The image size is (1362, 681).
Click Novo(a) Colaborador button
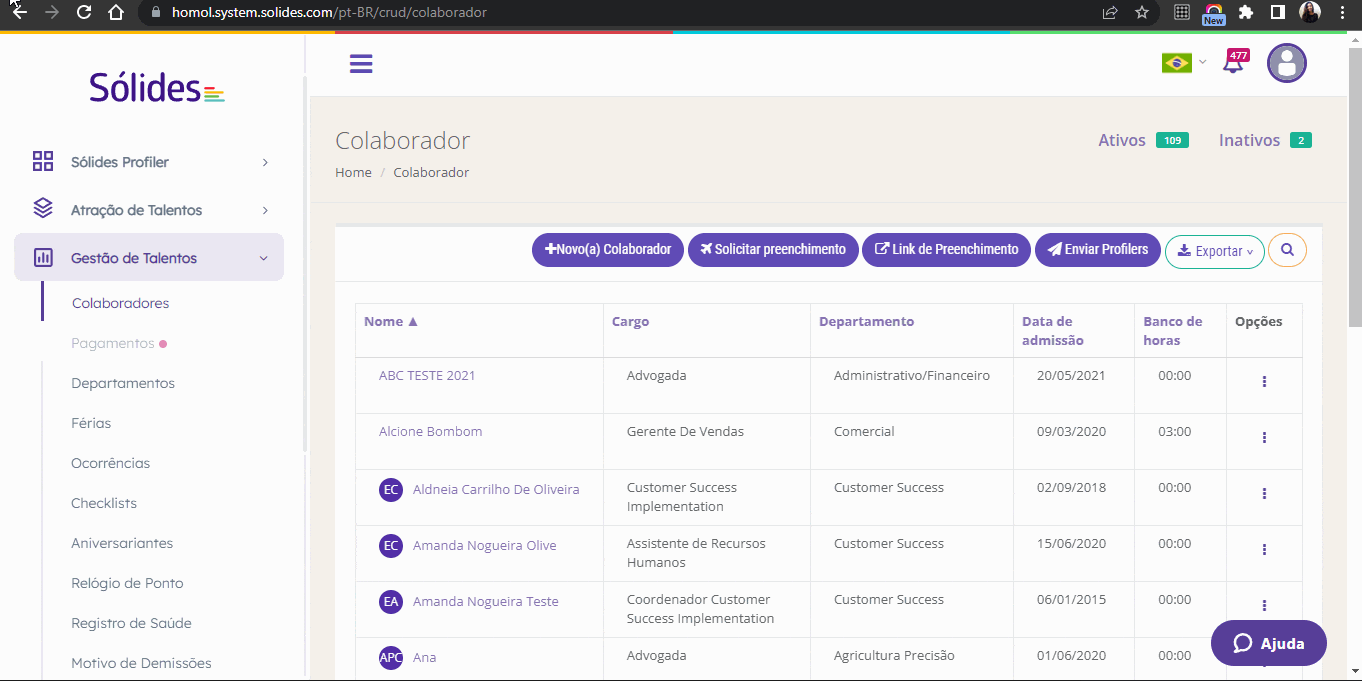[x=608, y=250]
